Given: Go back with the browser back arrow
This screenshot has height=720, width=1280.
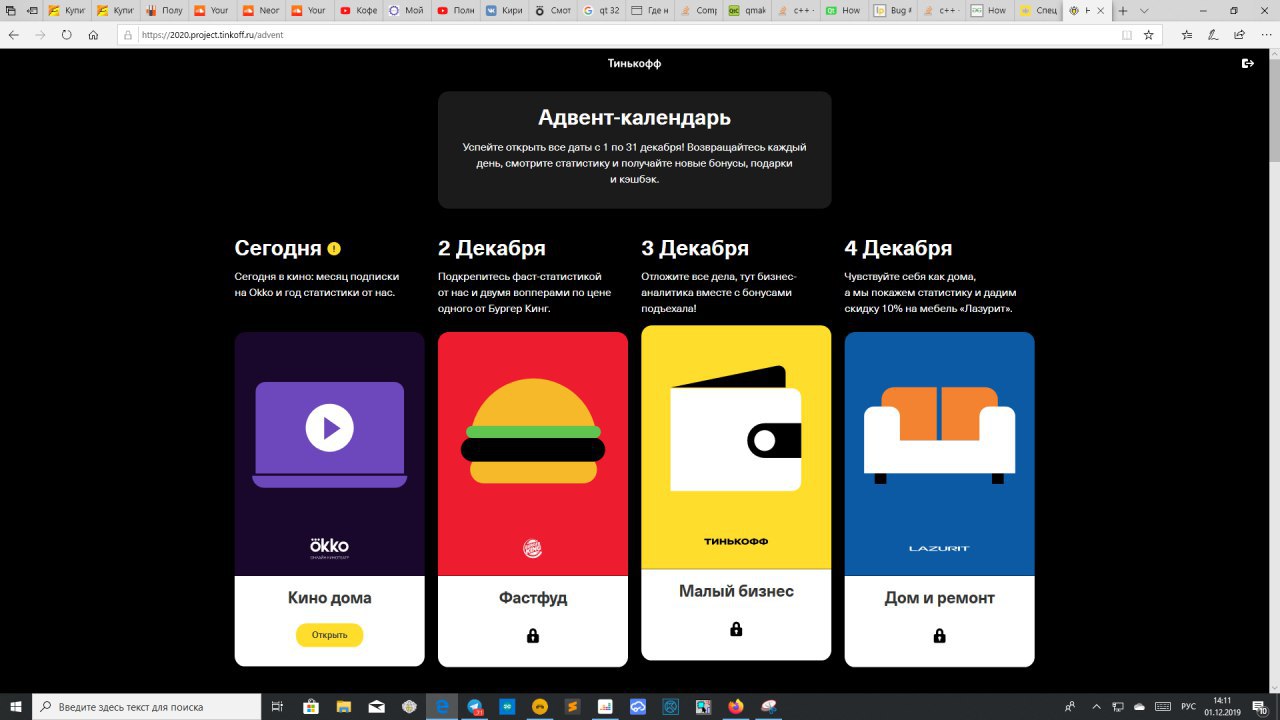Looking at the screenshot, I should [x=14, y=34].
